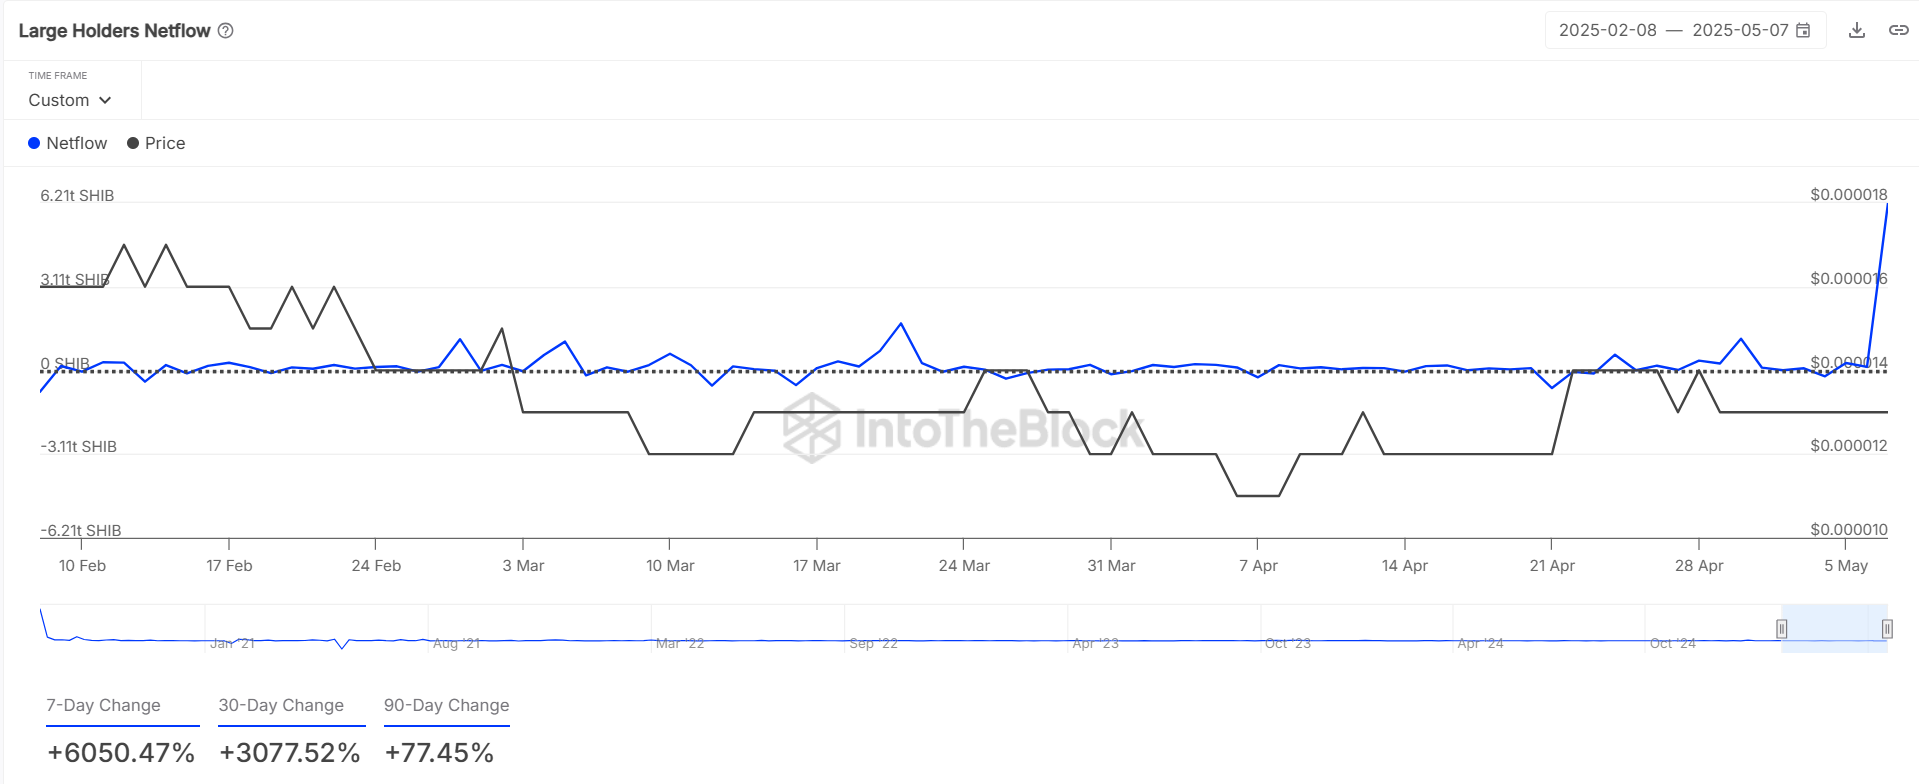Download the chart data
The height and width of the screenshot is (784, 1919).
pyautogui.click(x=1857, y=30)
